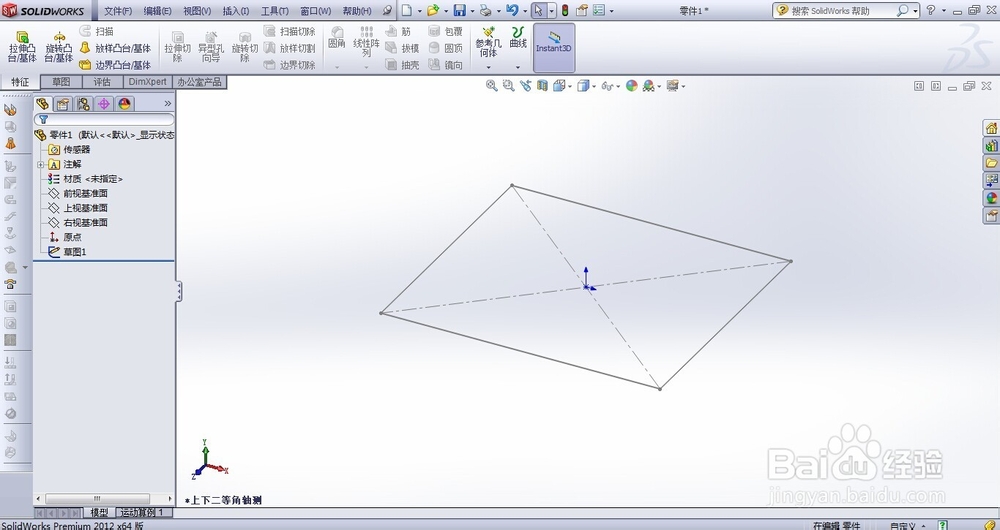Click the Edit Appearance color ball icon
Image resolution: width=1000 pixels, height=530 pixels.
coord(631,85)
